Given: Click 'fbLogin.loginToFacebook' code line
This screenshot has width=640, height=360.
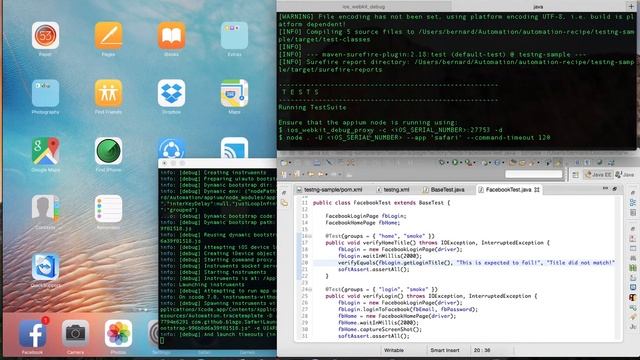Looking at the screenshot, I should click(x=408, y=309).
